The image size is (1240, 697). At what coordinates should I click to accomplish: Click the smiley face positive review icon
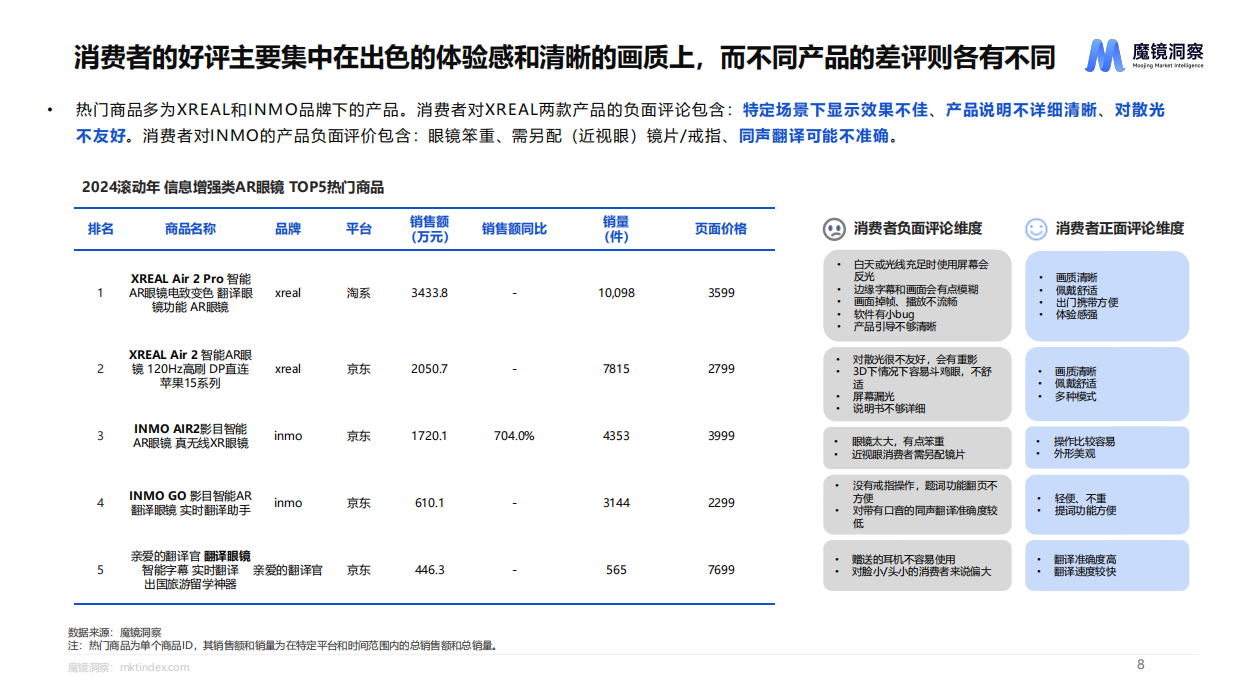(1037, 229)
